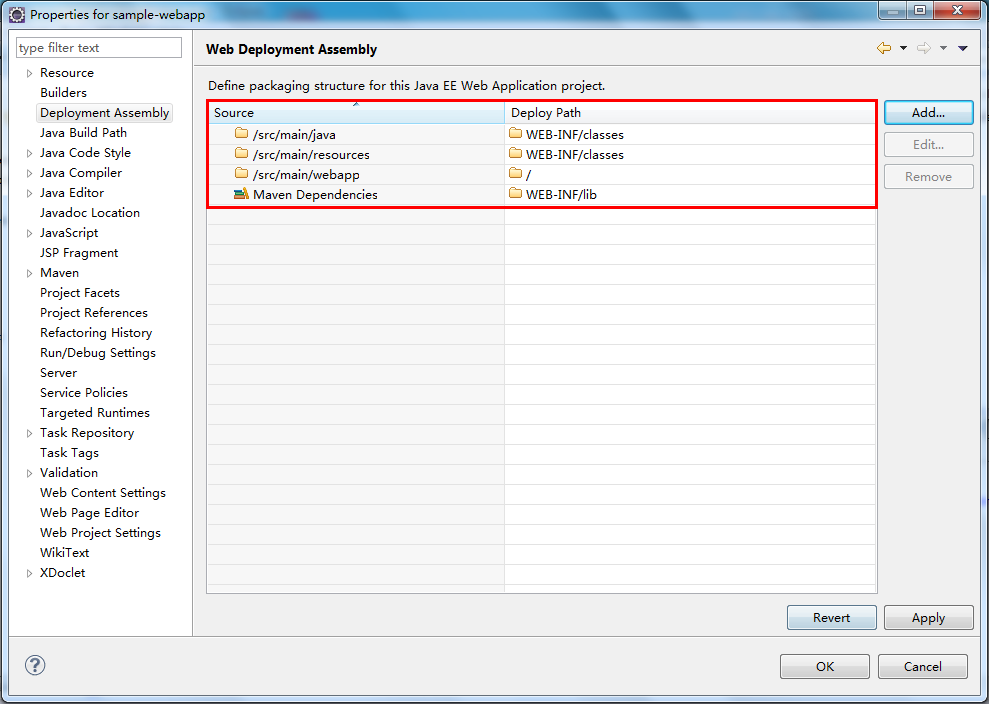Open the back history dropdown arrow
Screen dimensions: 989x704
click(903, 48)
